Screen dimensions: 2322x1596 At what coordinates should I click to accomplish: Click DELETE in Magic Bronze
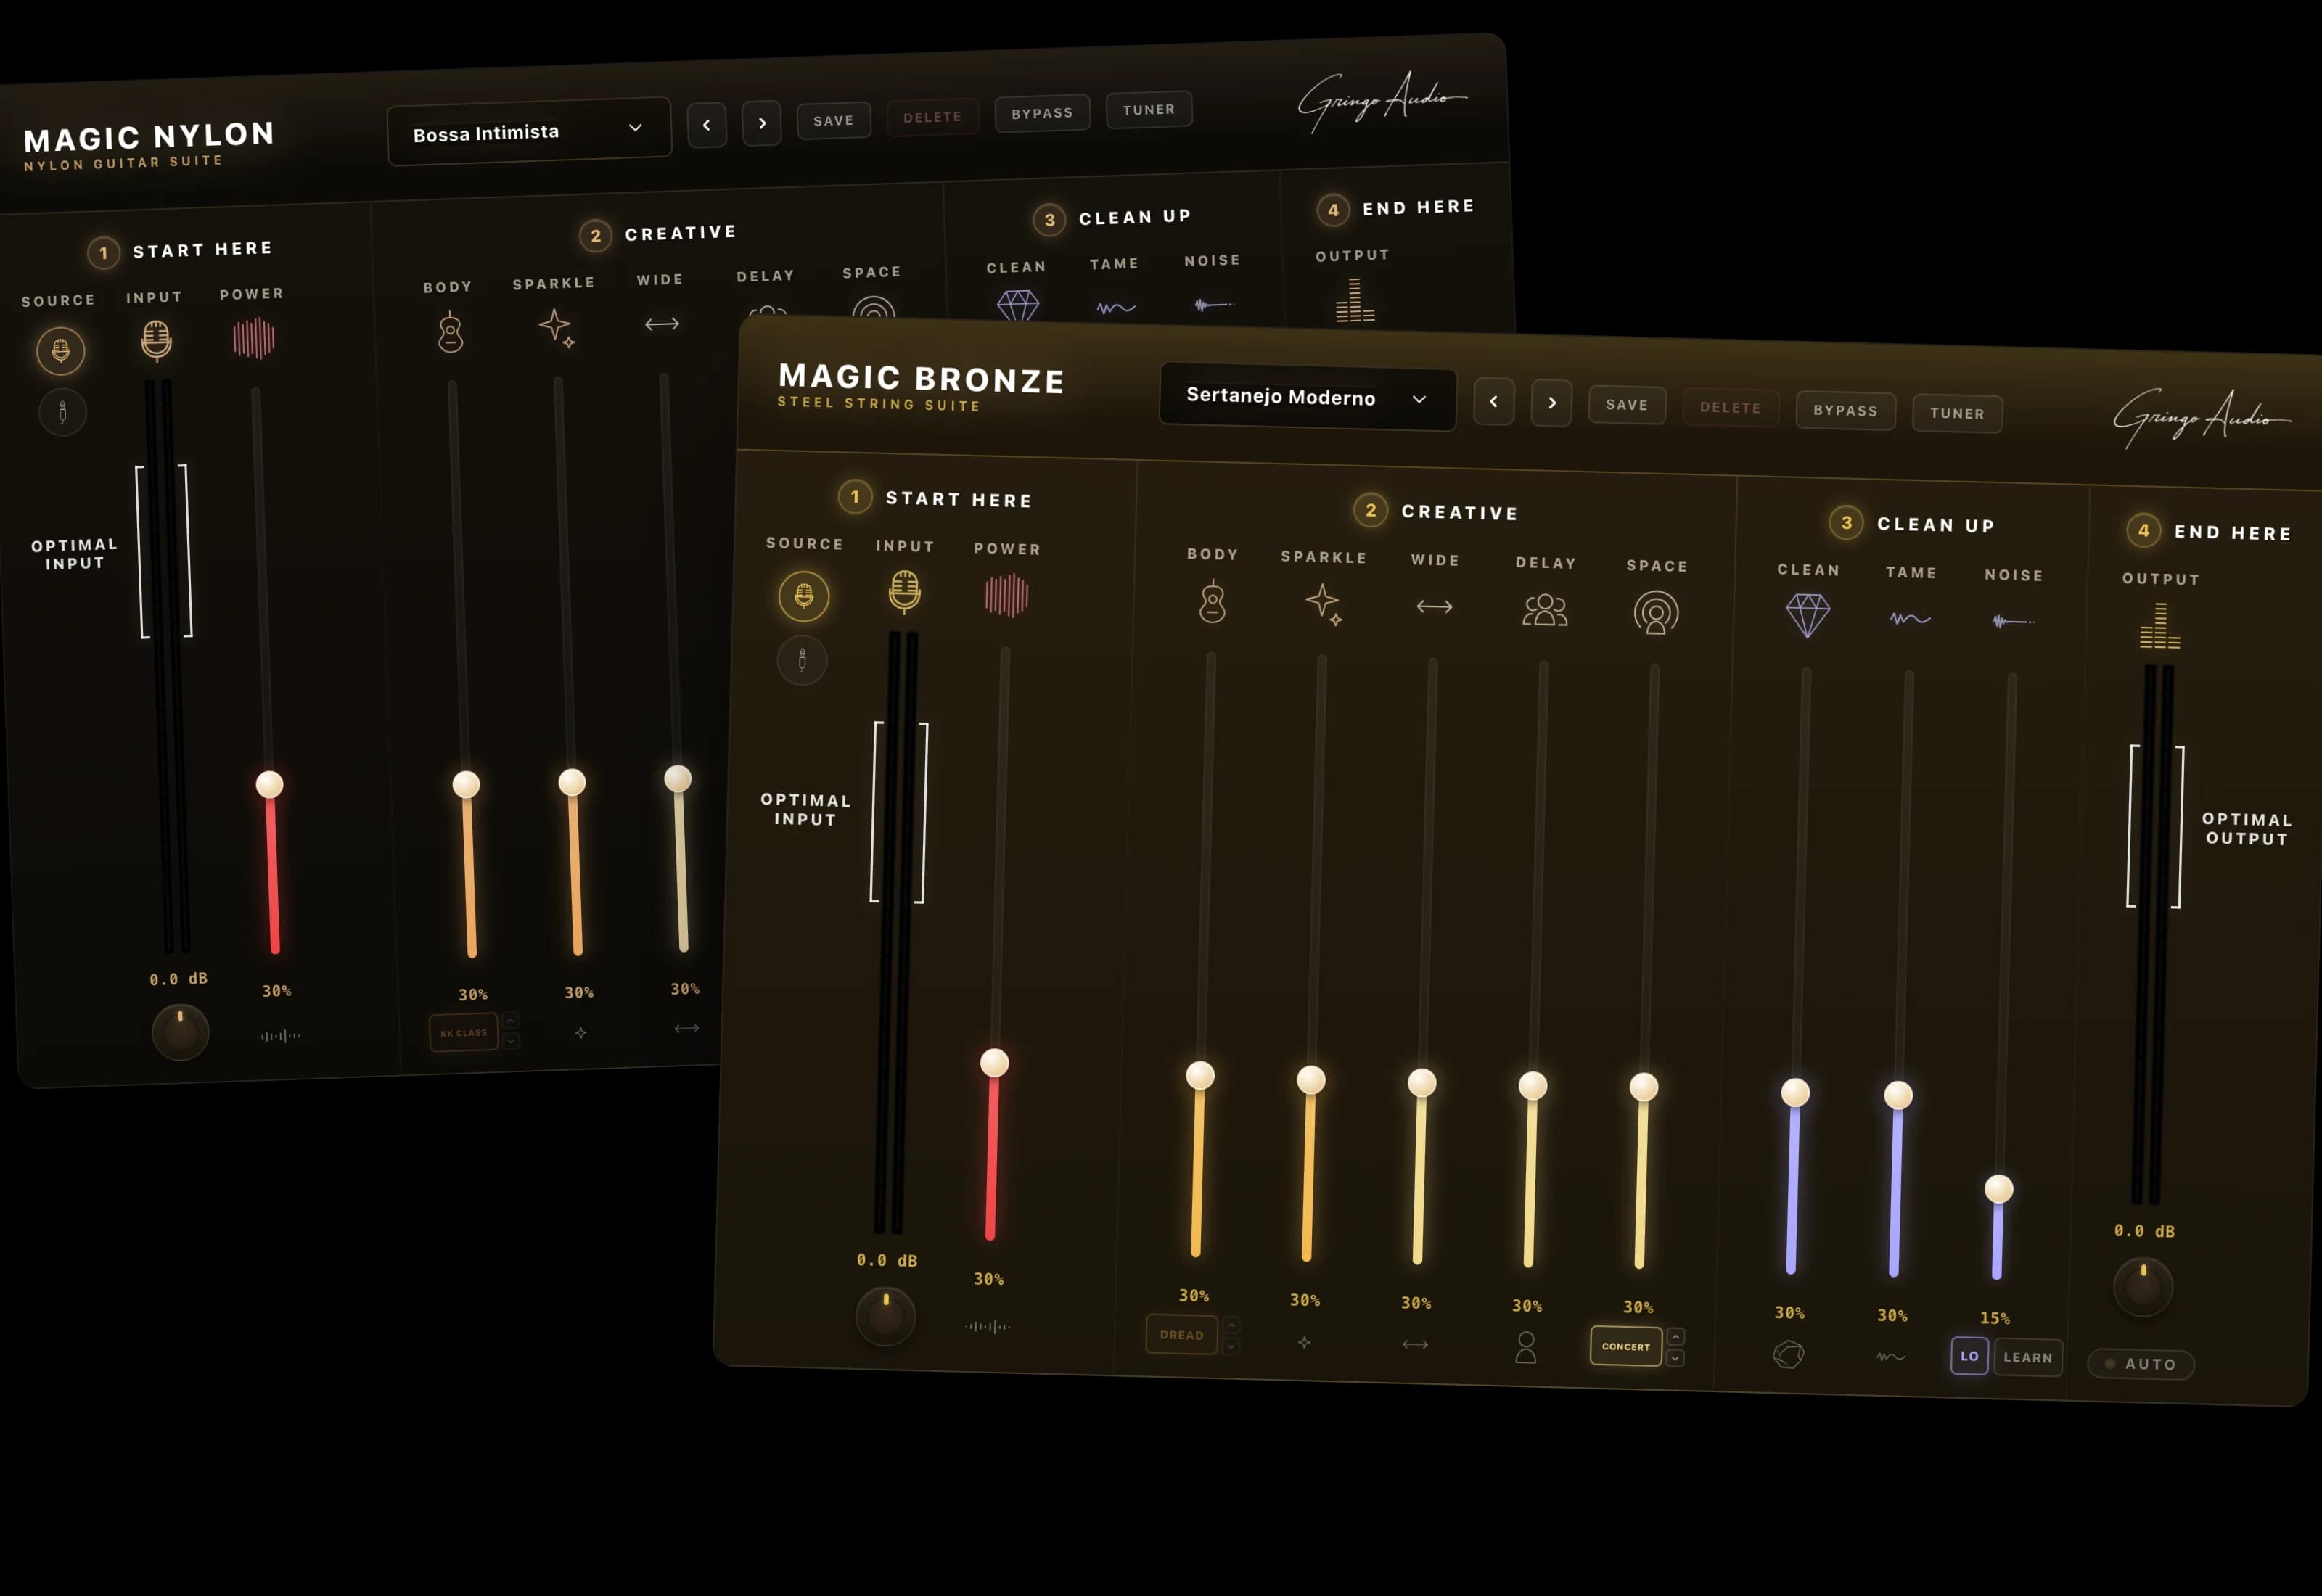(x=1731, y=407)
